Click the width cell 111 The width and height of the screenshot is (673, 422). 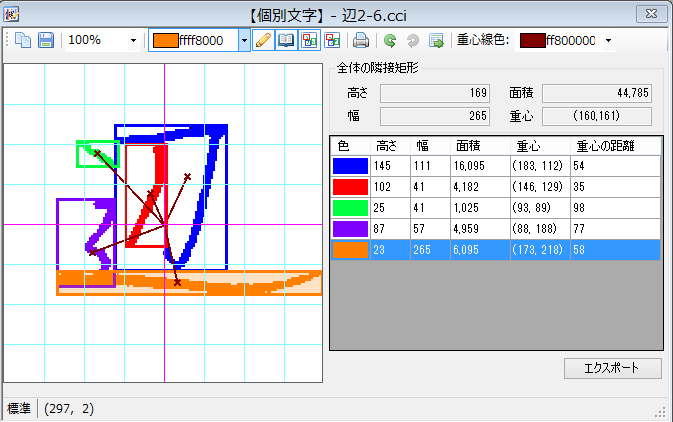430,166
